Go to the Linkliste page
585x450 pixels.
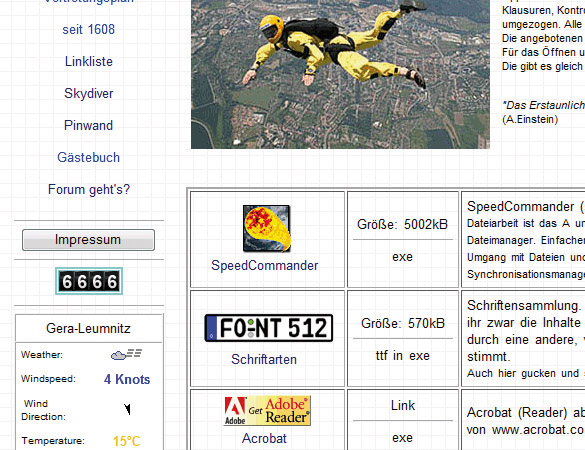point(89,61)
